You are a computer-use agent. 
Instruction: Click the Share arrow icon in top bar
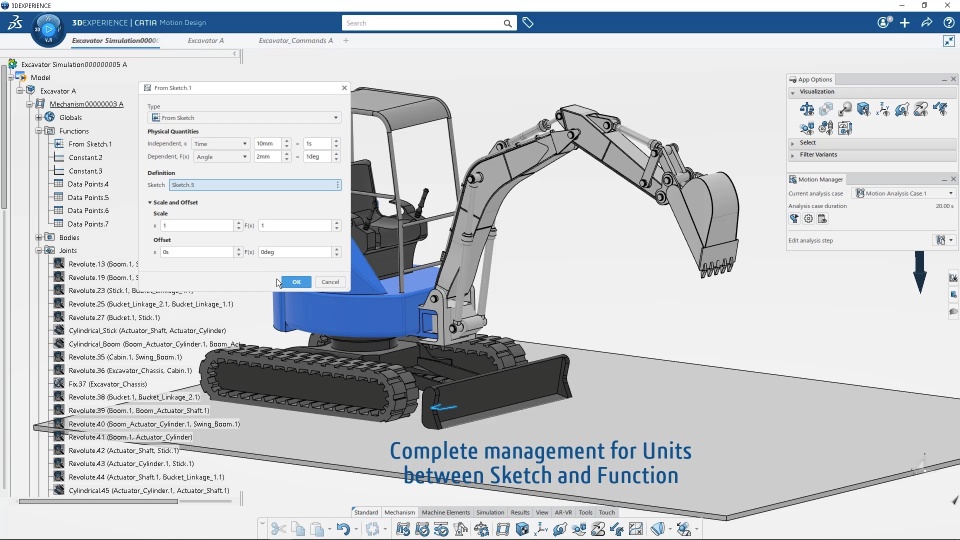click(926, 23)
